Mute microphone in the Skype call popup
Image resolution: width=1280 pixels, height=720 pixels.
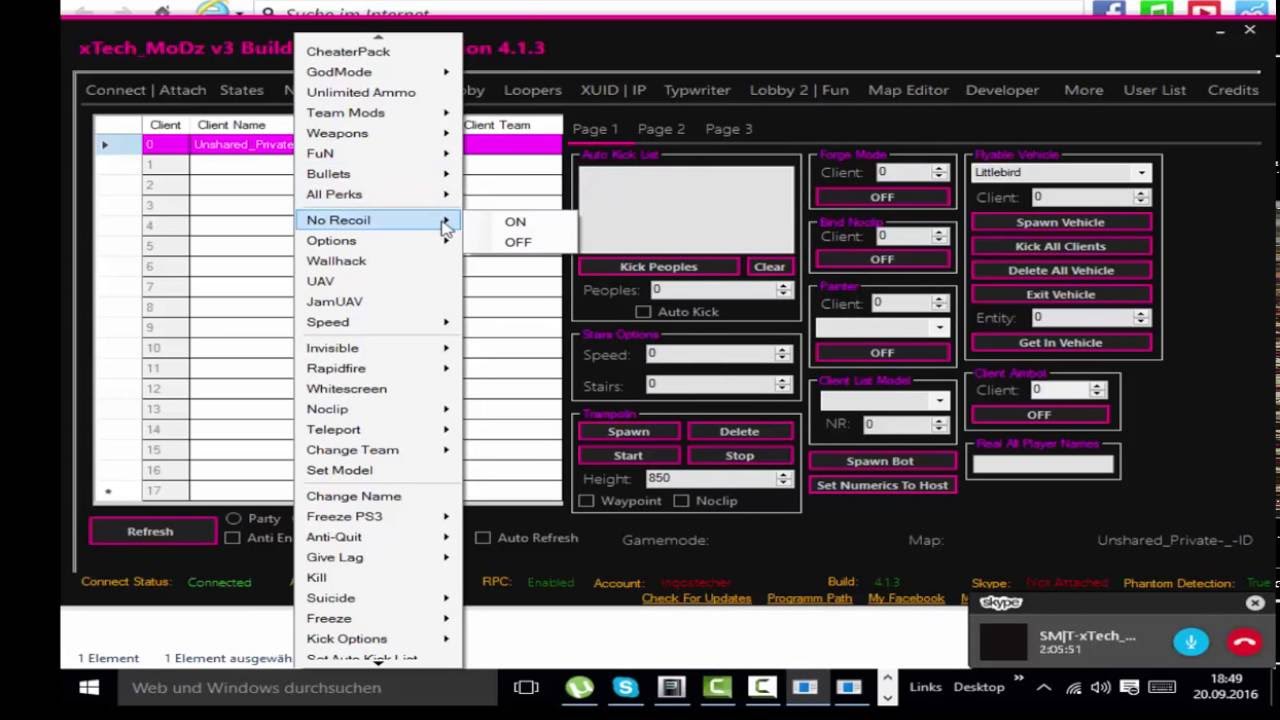1190,642
